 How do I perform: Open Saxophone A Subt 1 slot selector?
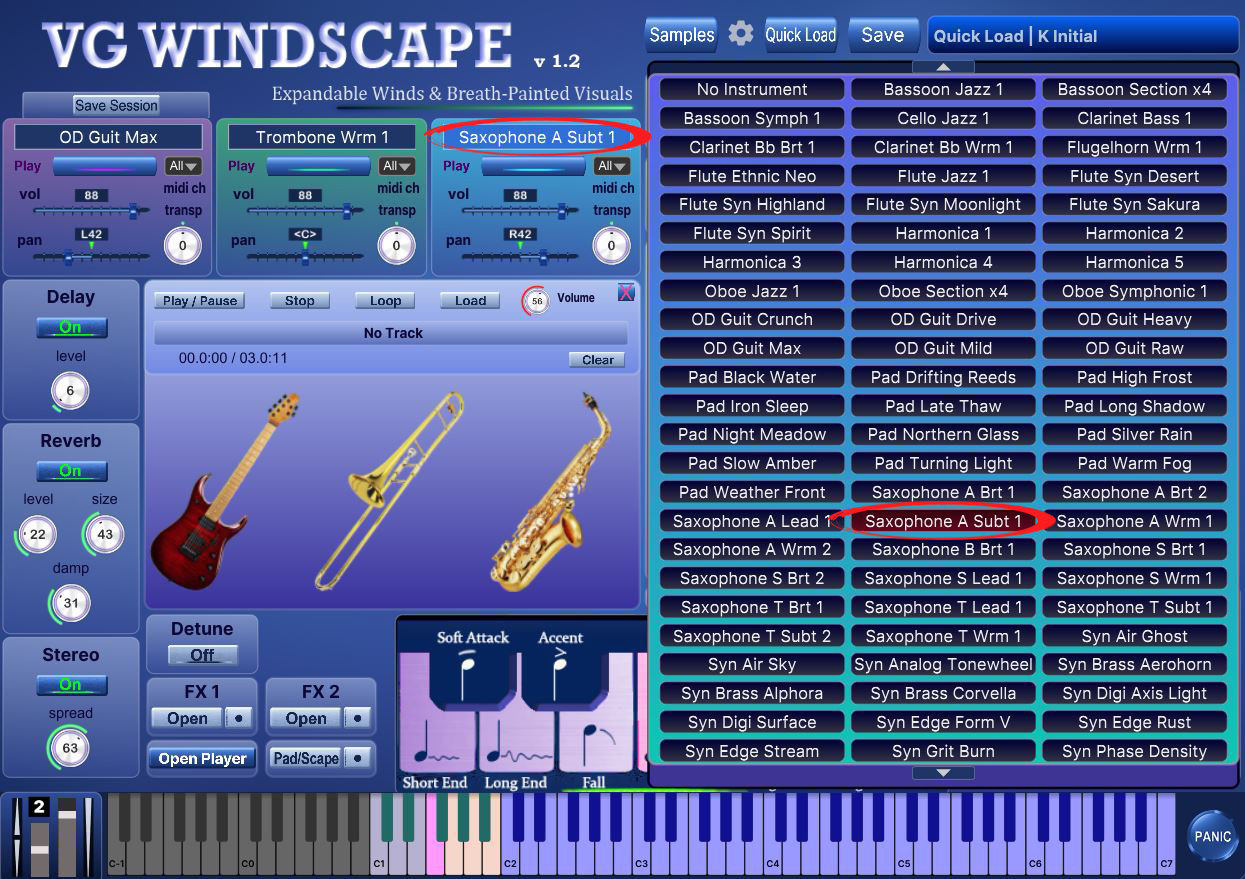pos(537,137)
